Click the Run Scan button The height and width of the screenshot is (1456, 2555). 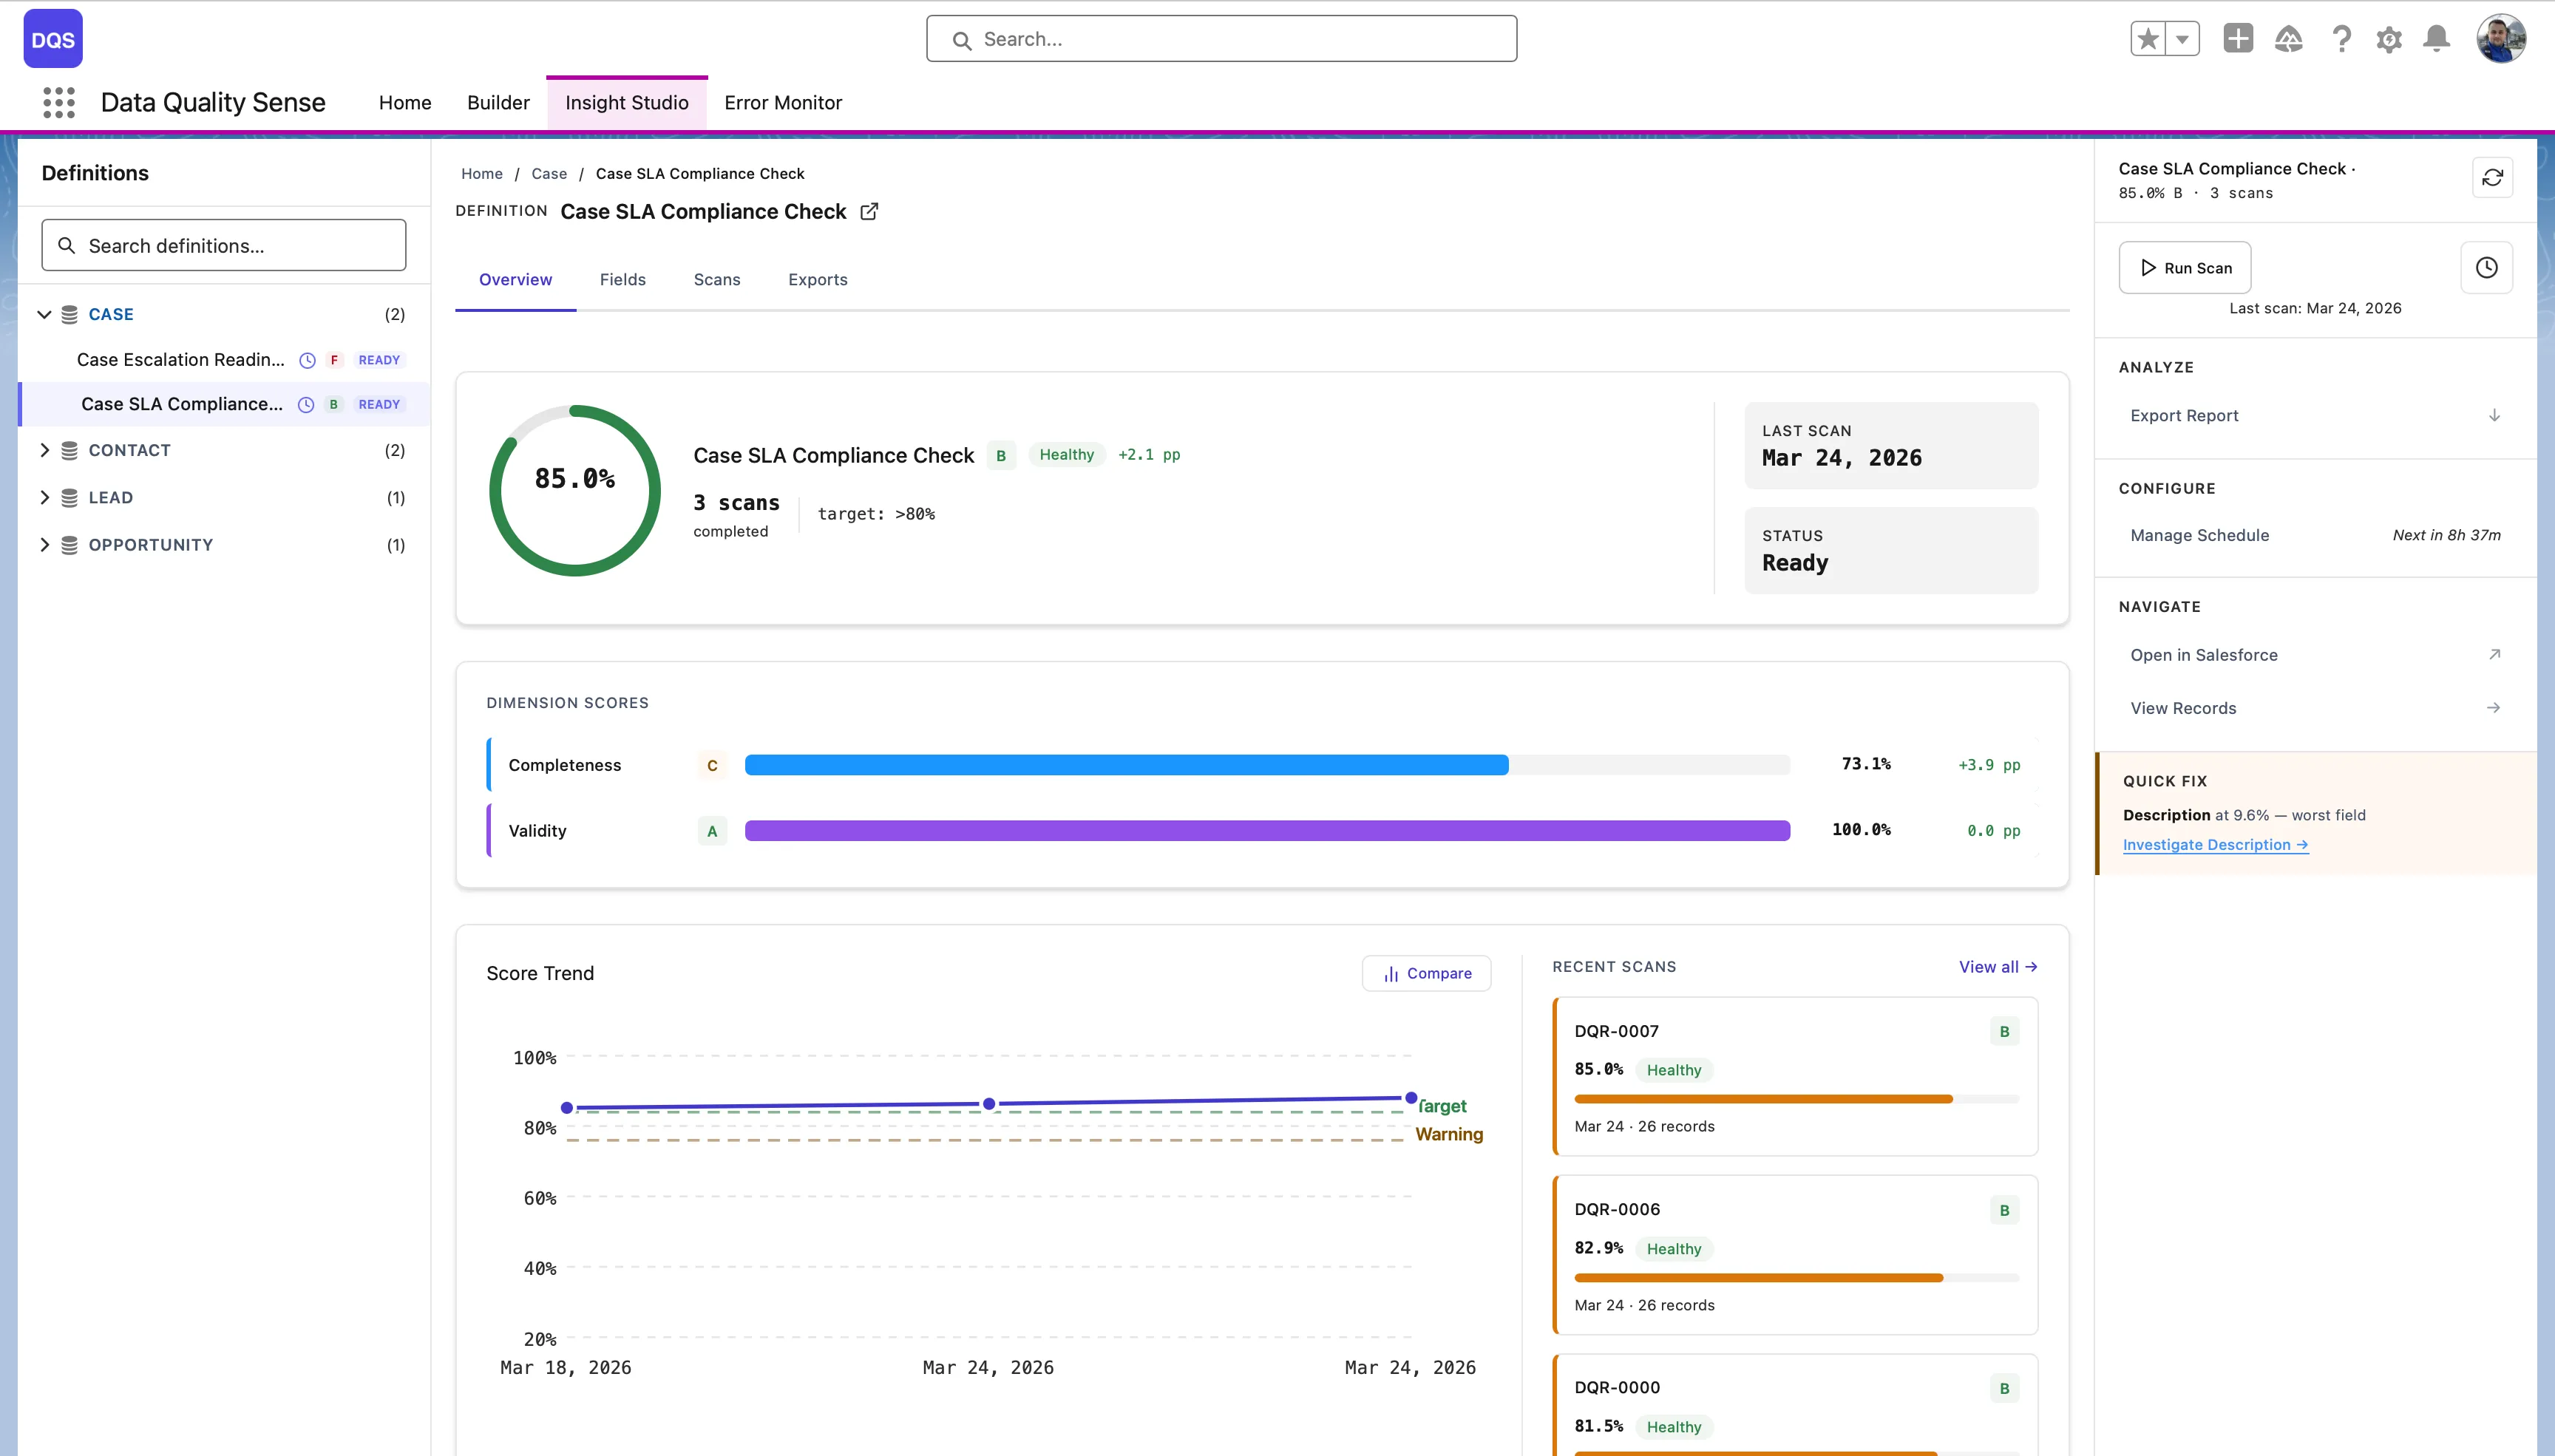tap(2185, 267)
